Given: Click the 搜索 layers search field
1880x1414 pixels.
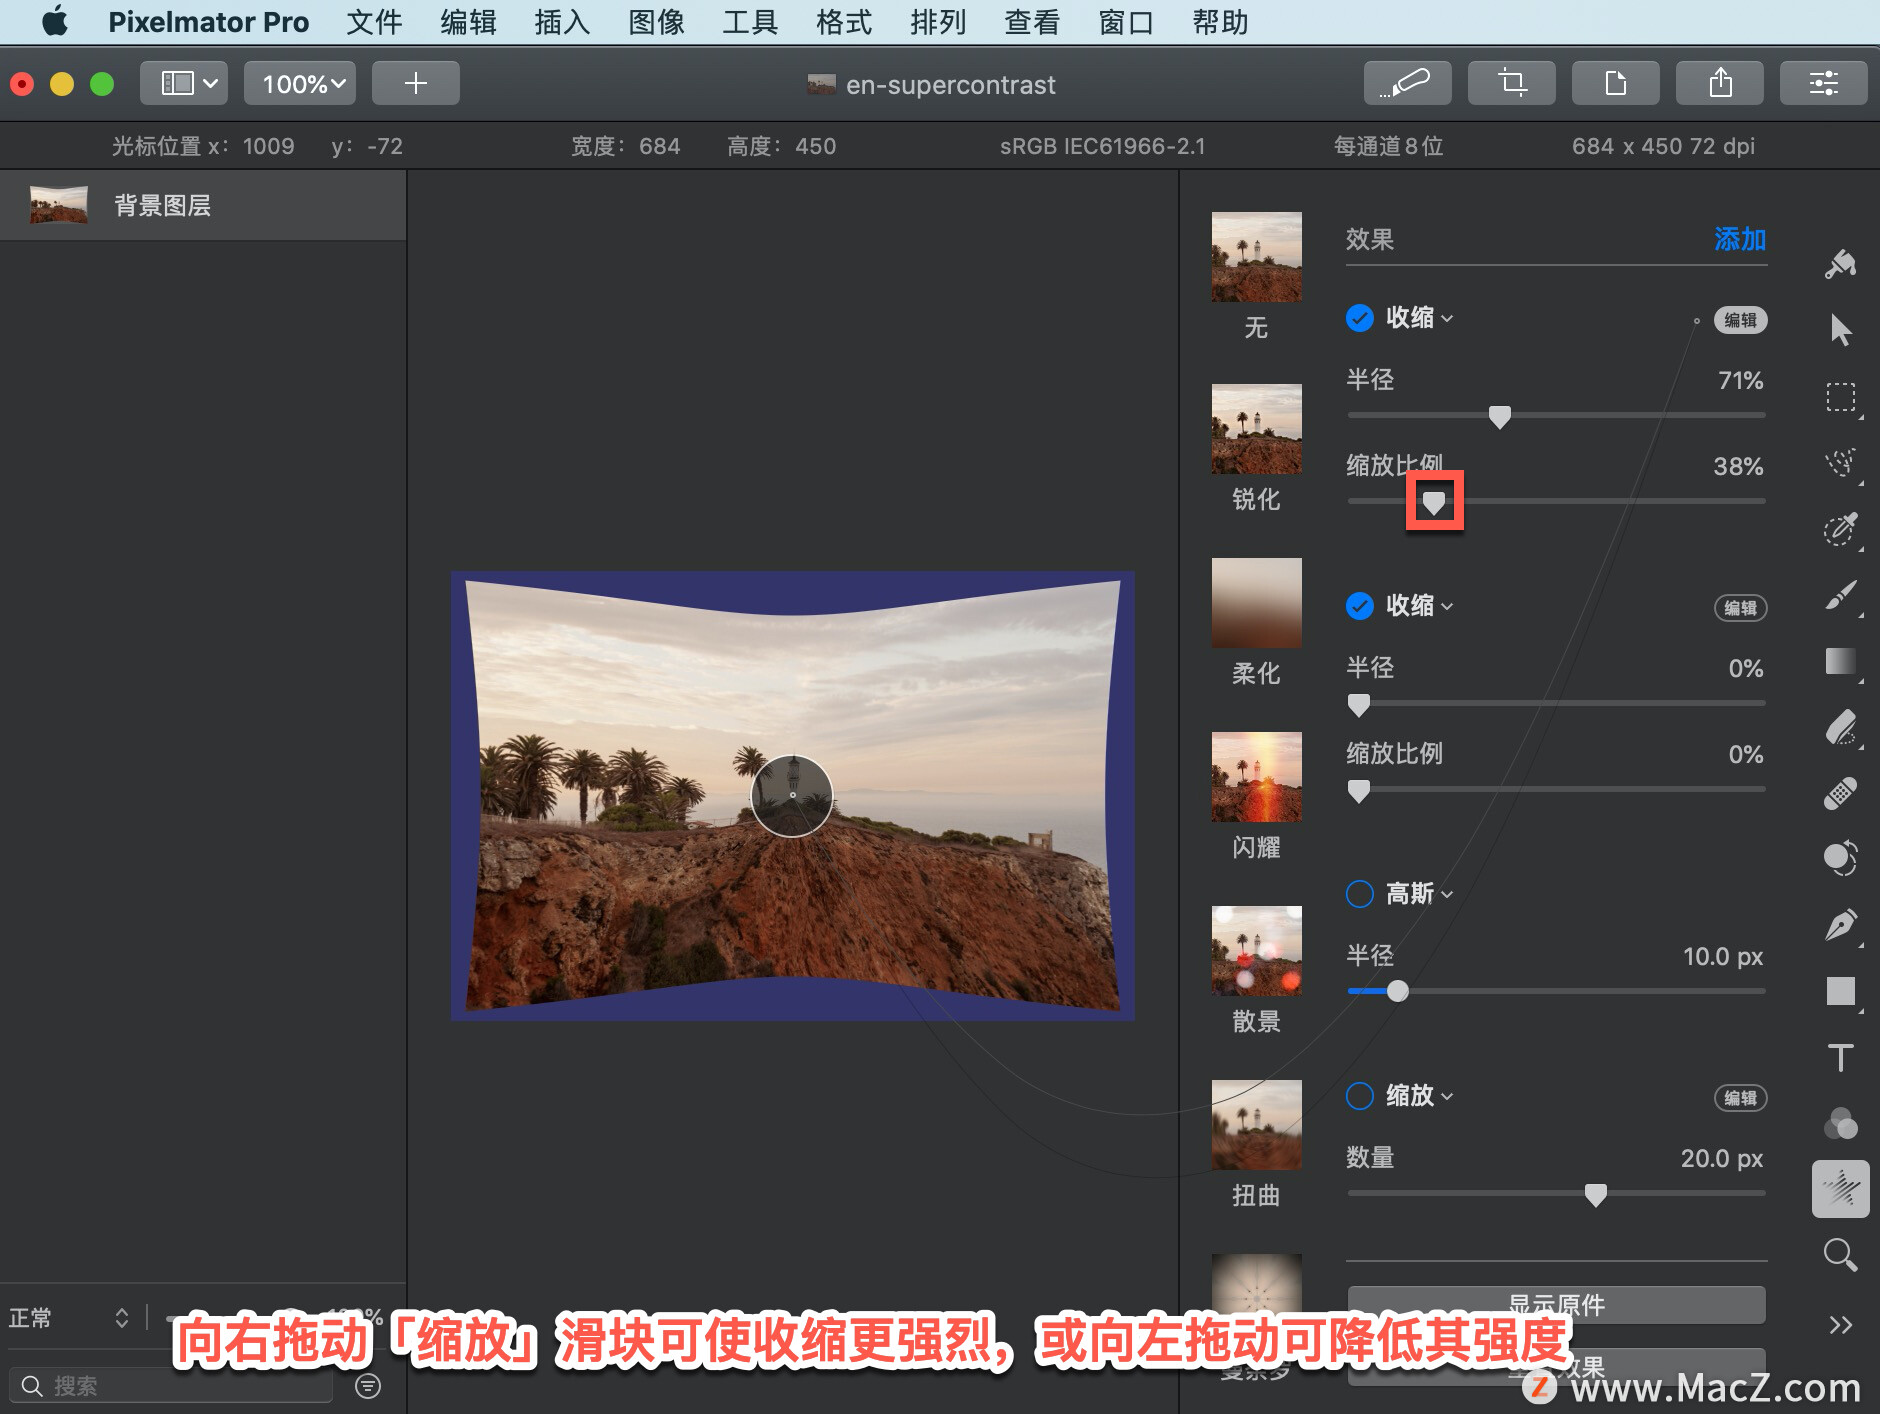Looking at the screenshot, I should tap(170, 1385).
